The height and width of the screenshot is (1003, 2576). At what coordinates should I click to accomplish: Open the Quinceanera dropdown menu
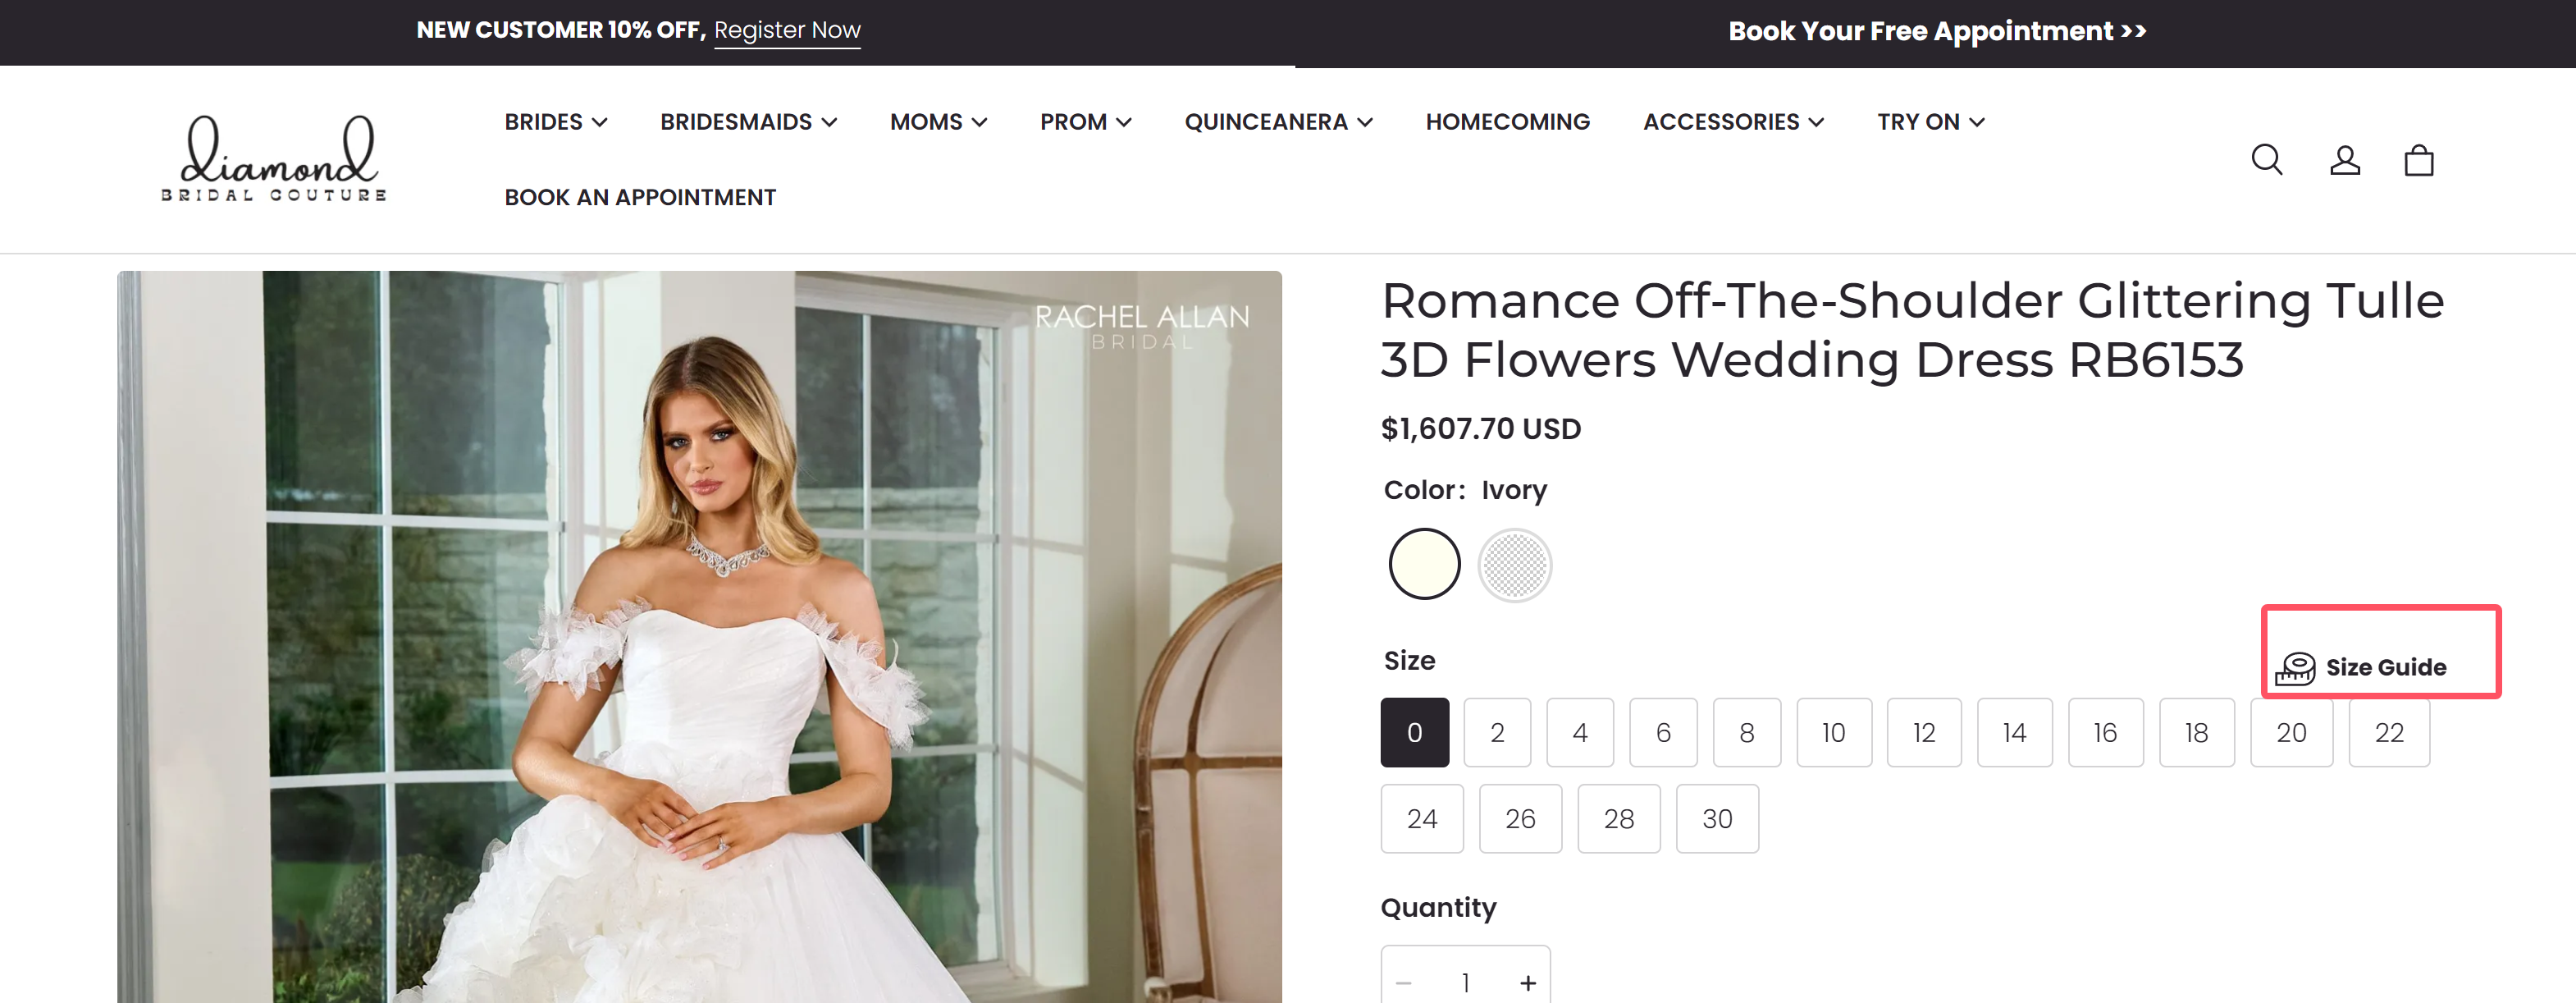(1277, 122)
